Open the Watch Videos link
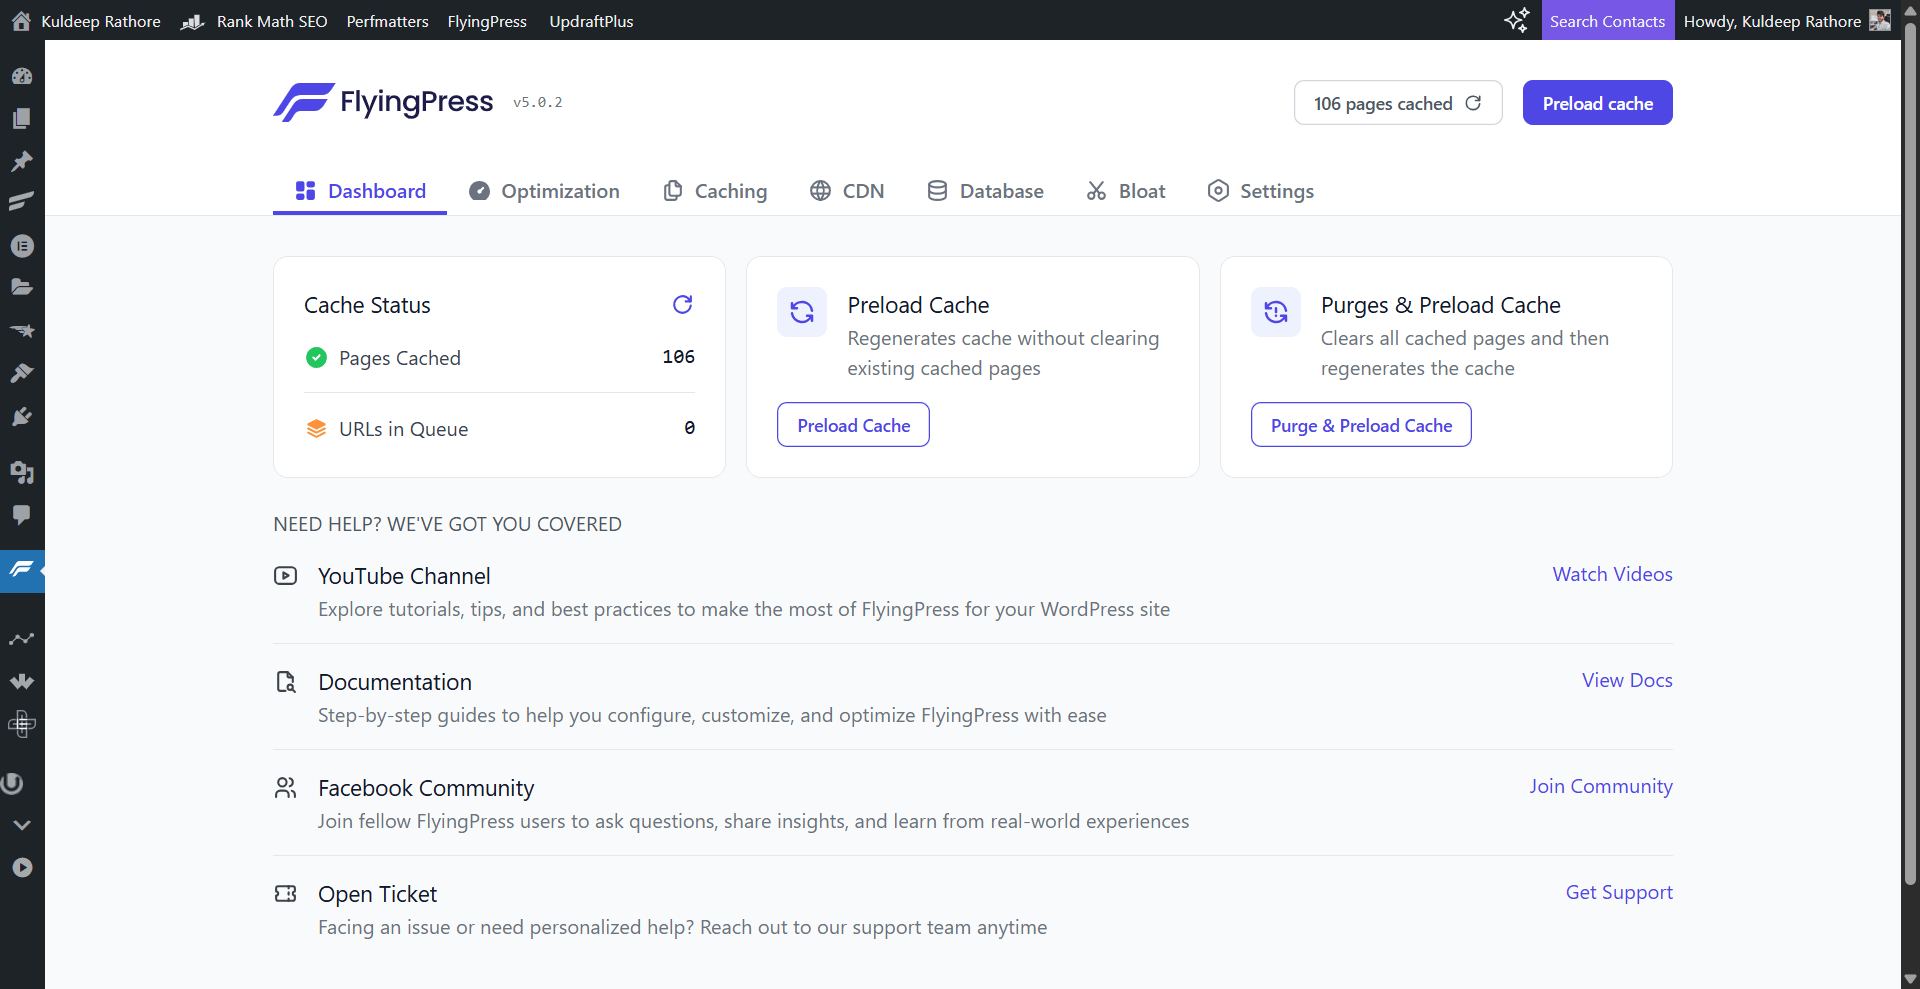1920x989 pixels. coord(1612,574)
